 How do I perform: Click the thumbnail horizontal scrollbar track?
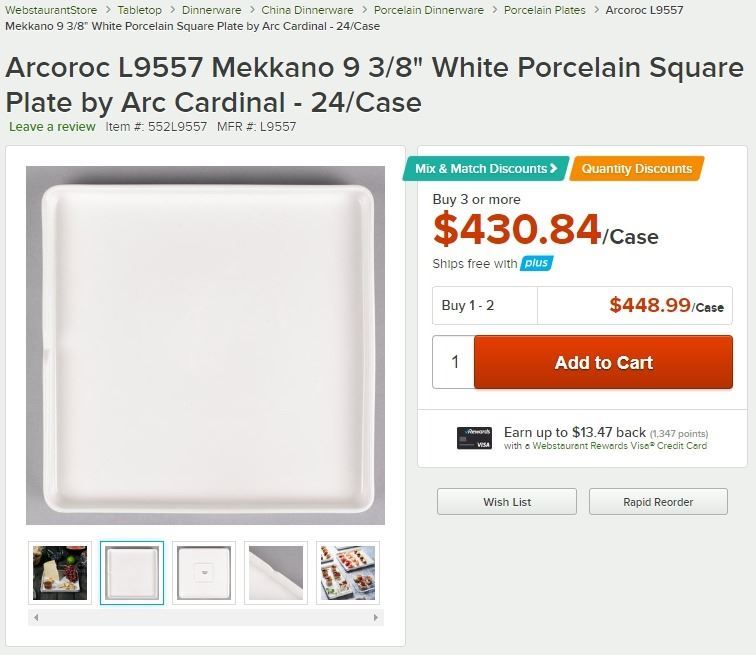(205, 618)
